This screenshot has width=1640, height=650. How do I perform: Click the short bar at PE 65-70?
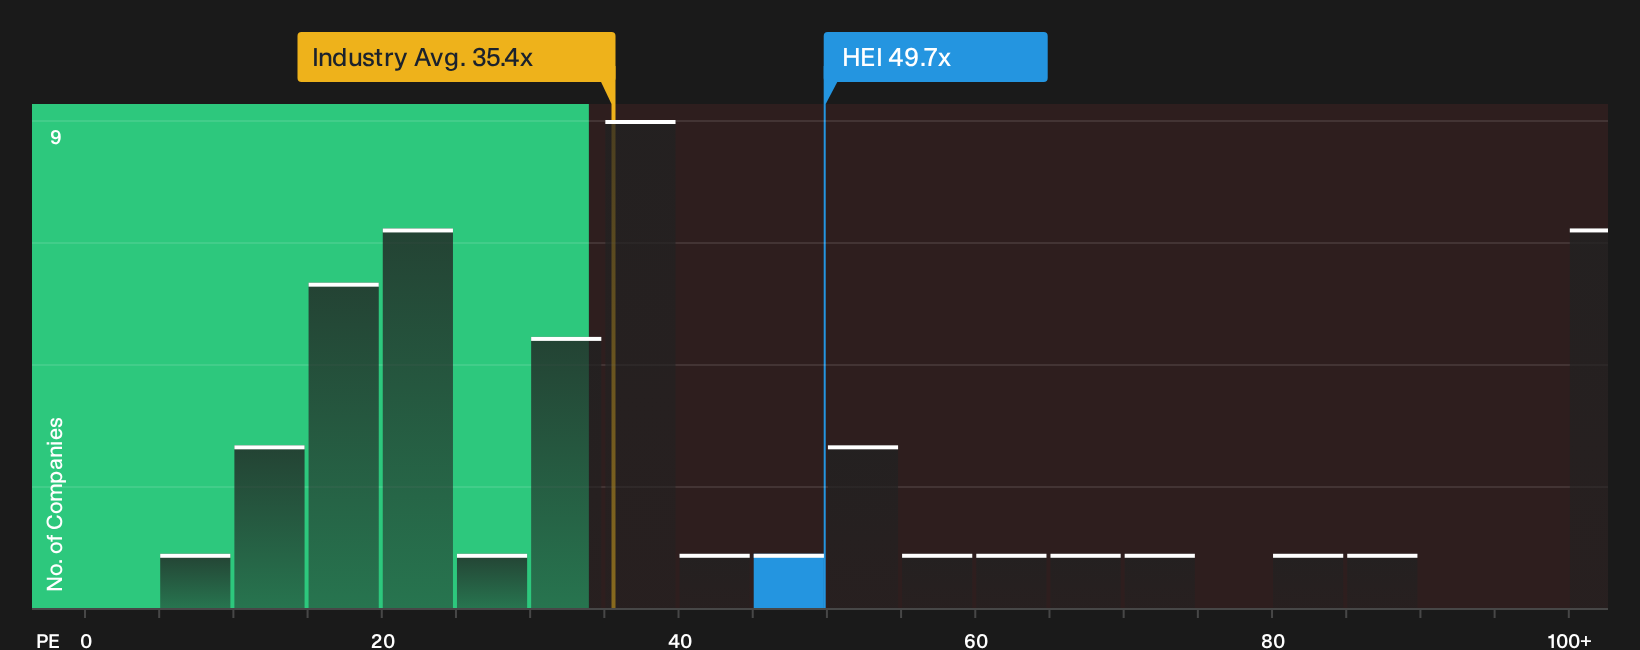pos(1085,581)
